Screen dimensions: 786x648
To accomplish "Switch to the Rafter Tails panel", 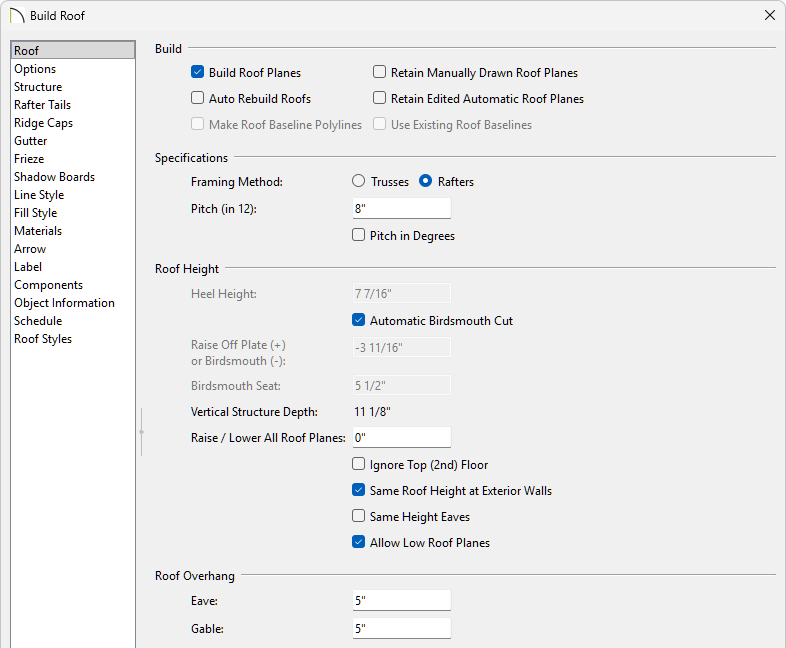I will tap(42, 105).
